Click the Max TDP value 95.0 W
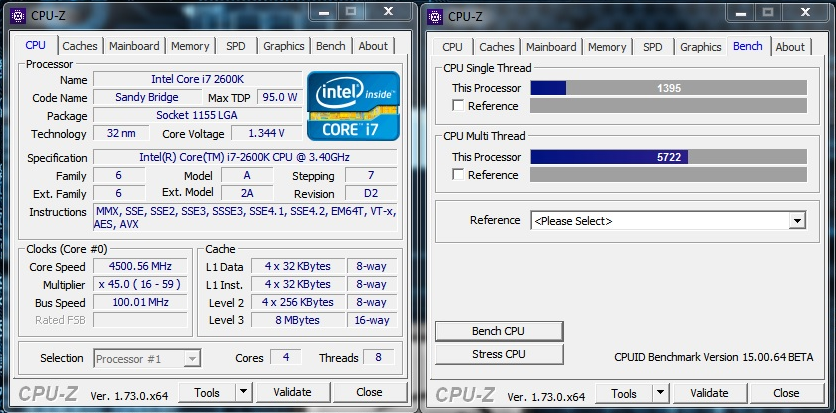The width and height of the screenshot is (836, 413). (280, 97)
